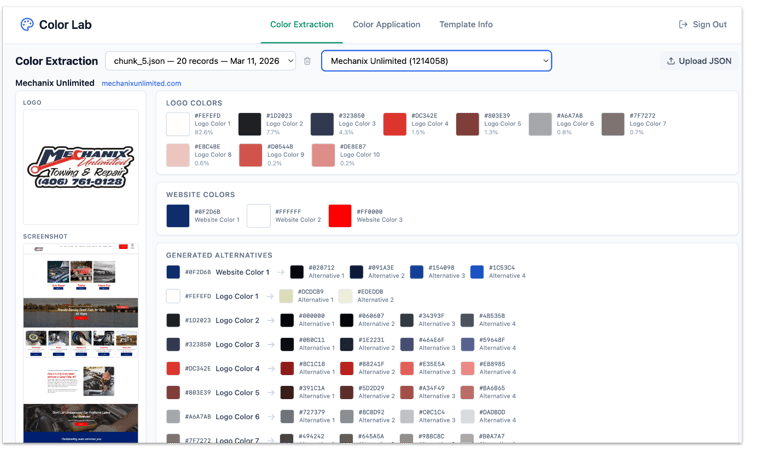Image resolution: width=768 pixels, height=458 pixels.
Task: Select the Color Extraction tab
Action: [x=302, y=24]
